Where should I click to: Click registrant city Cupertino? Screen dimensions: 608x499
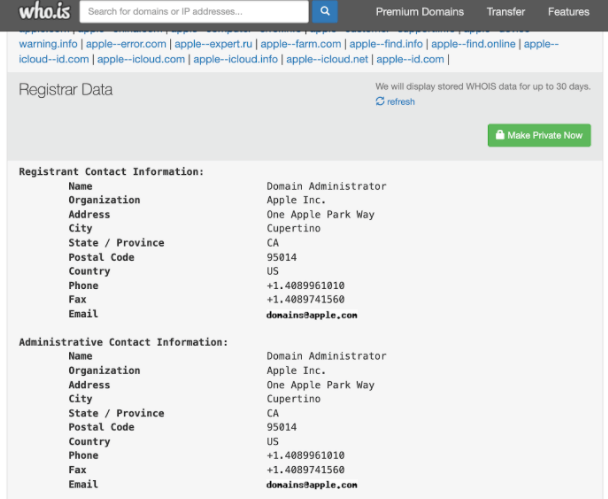click(294, 228)
